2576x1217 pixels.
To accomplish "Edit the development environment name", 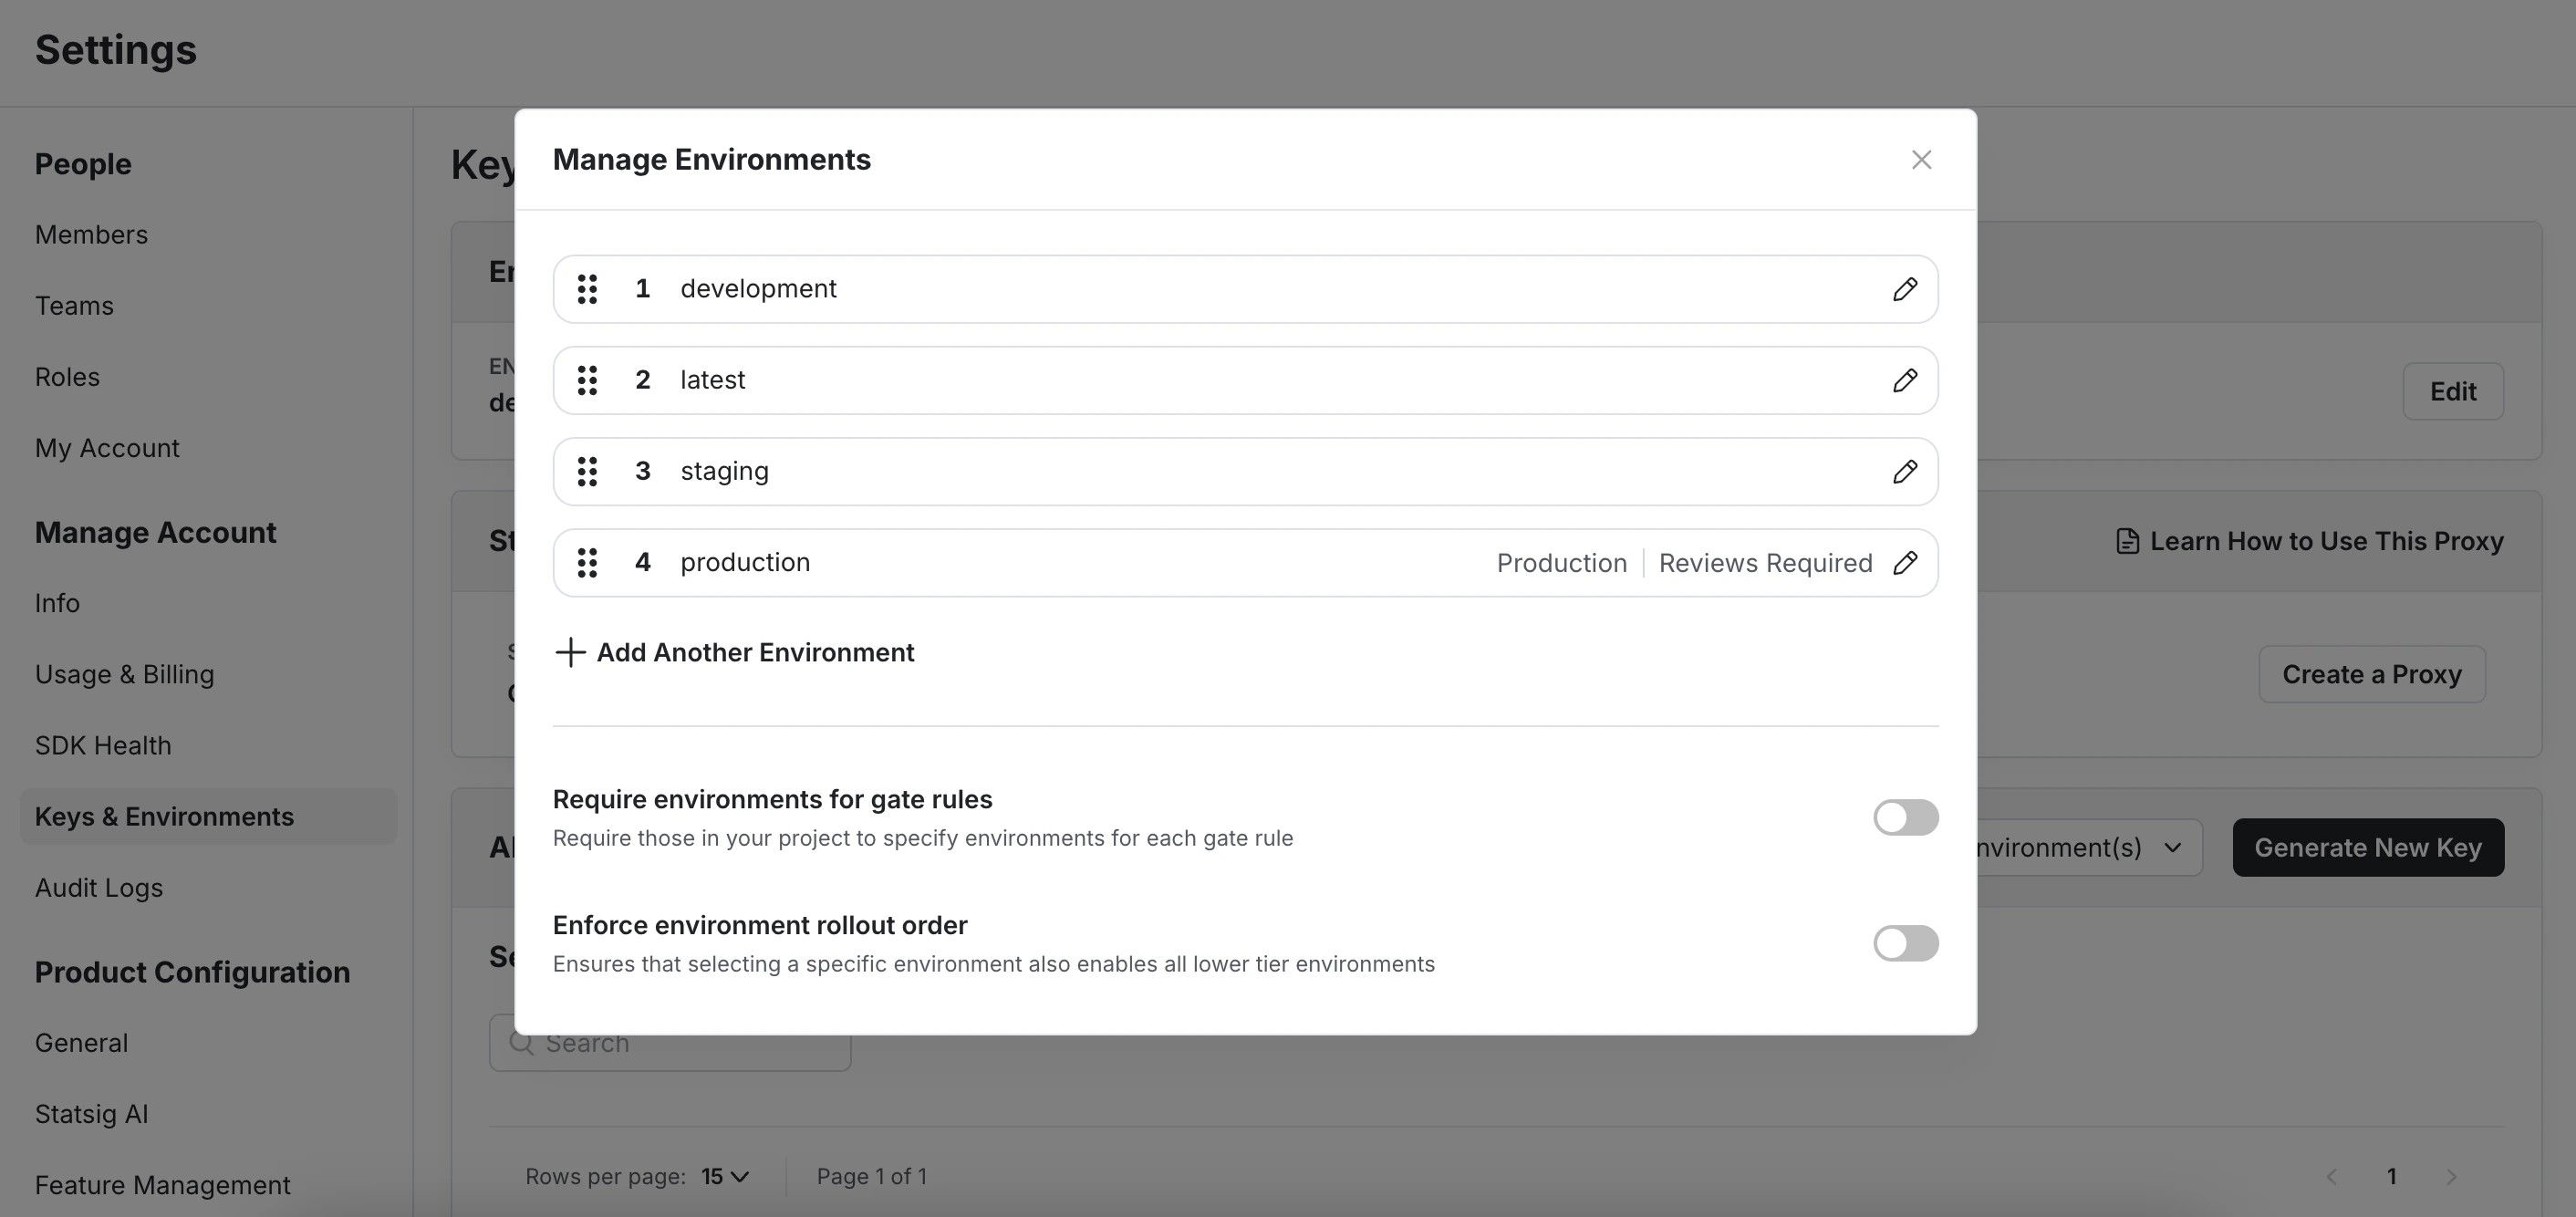I will click(x=1905, y=289).
